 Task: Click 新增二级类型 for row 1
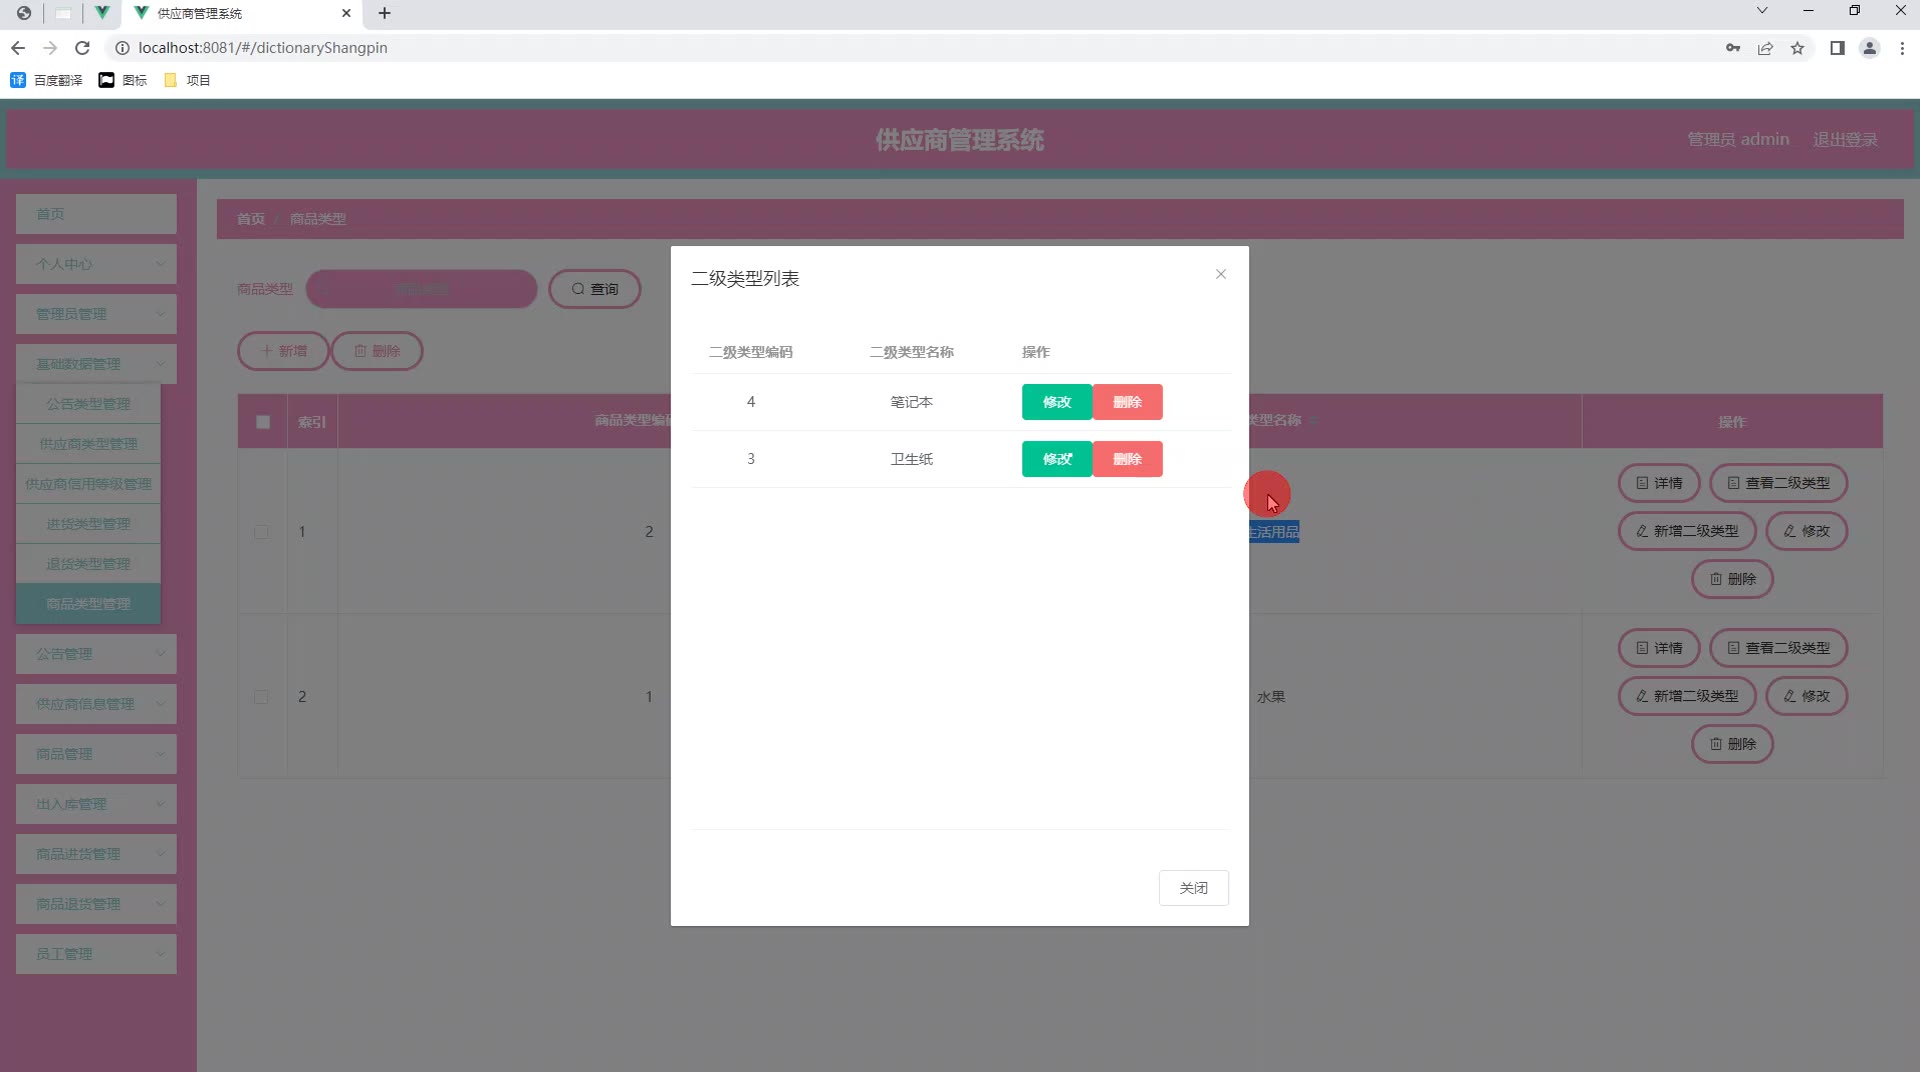pyautogui.click(x=1687, y=531)
